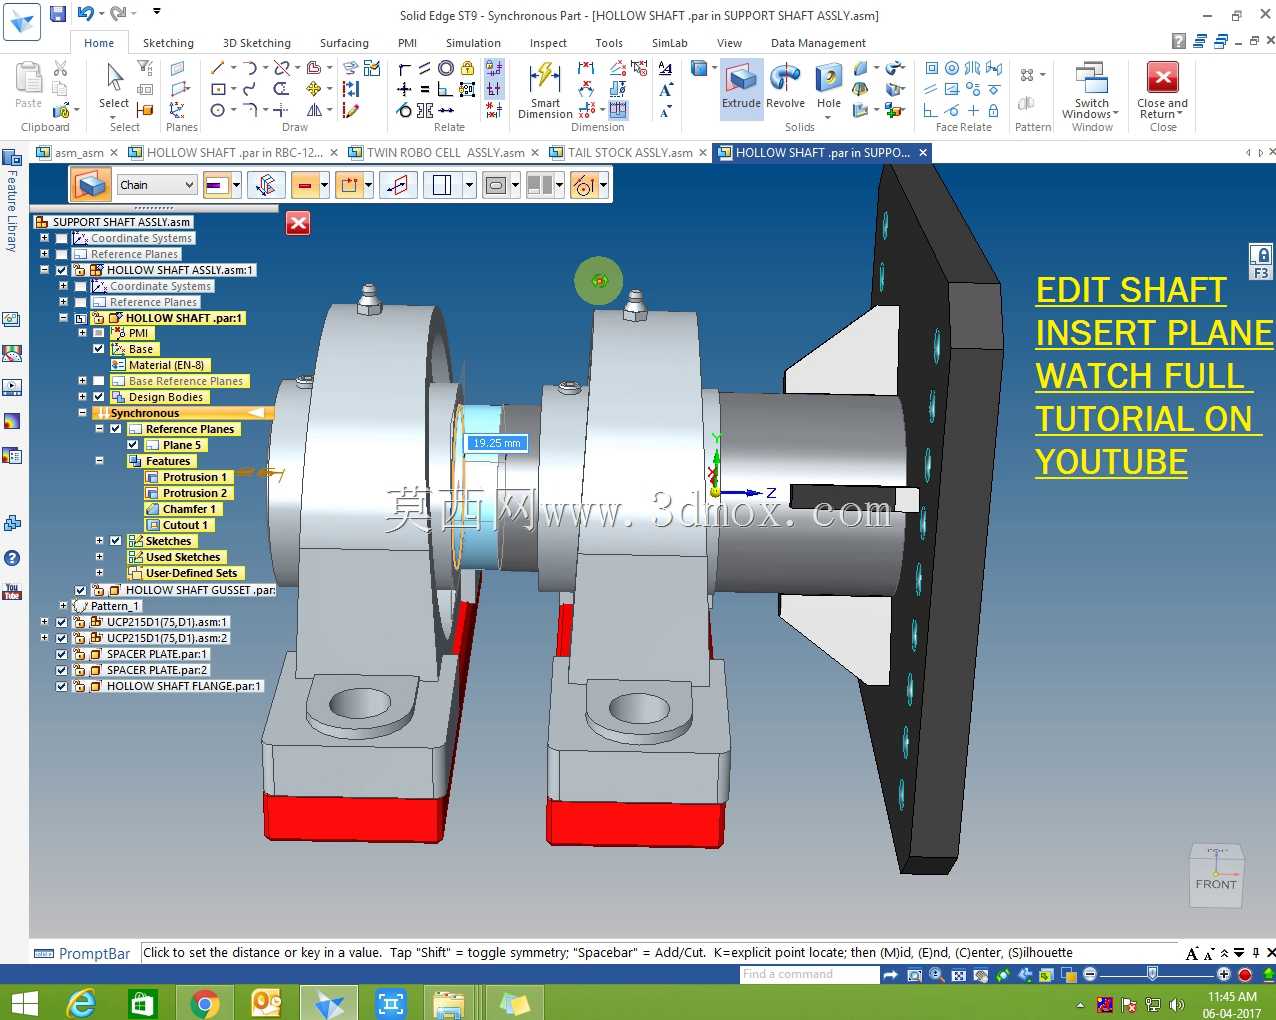Expand UCP215D1(75,D1).asm:1 node

[44, 622]
